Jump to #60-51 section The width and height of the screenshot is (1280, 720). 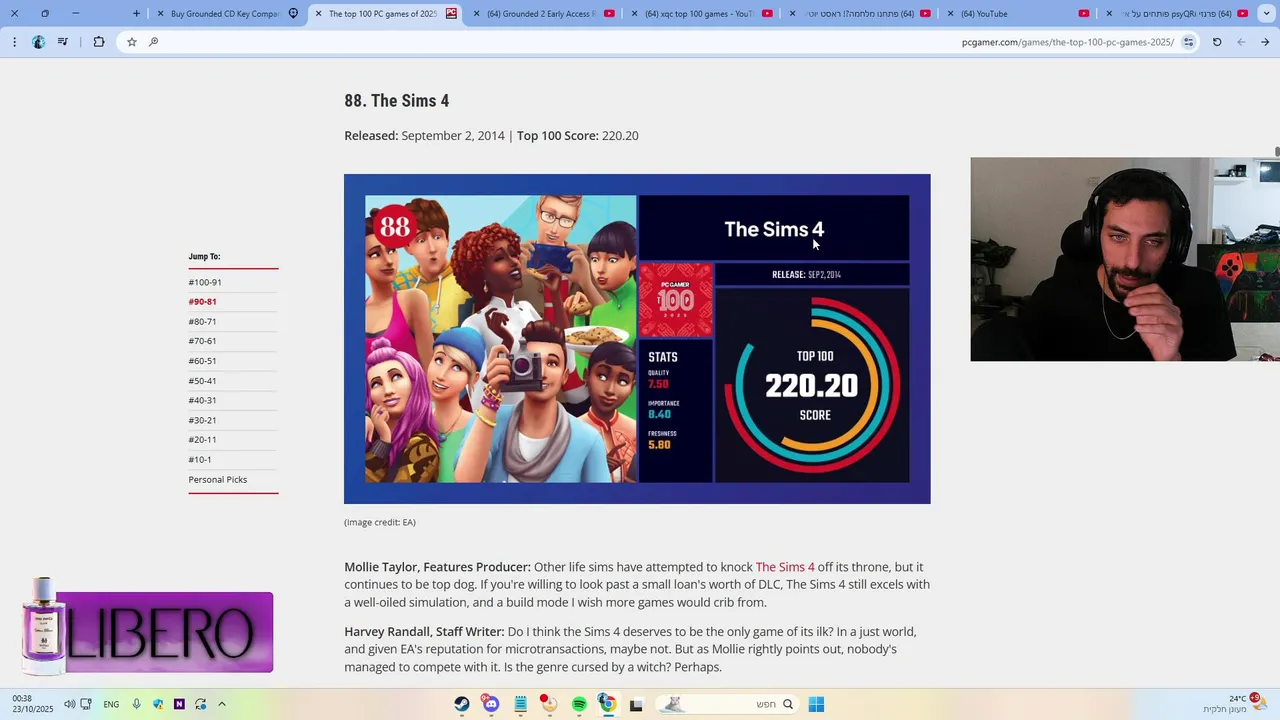pos(202,361)
